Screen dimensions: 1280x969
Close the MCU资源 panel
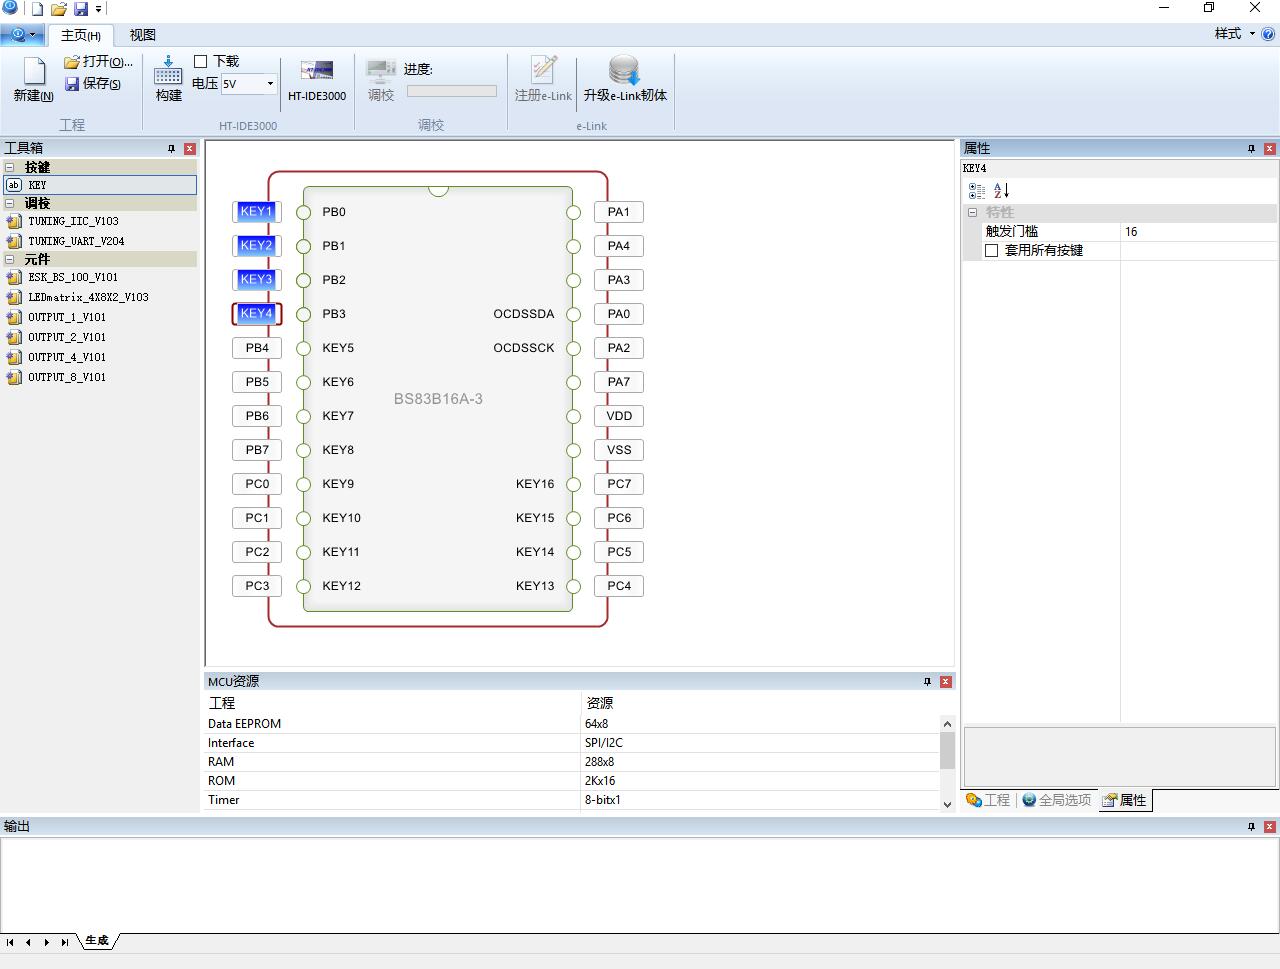(x=945, y=681)
